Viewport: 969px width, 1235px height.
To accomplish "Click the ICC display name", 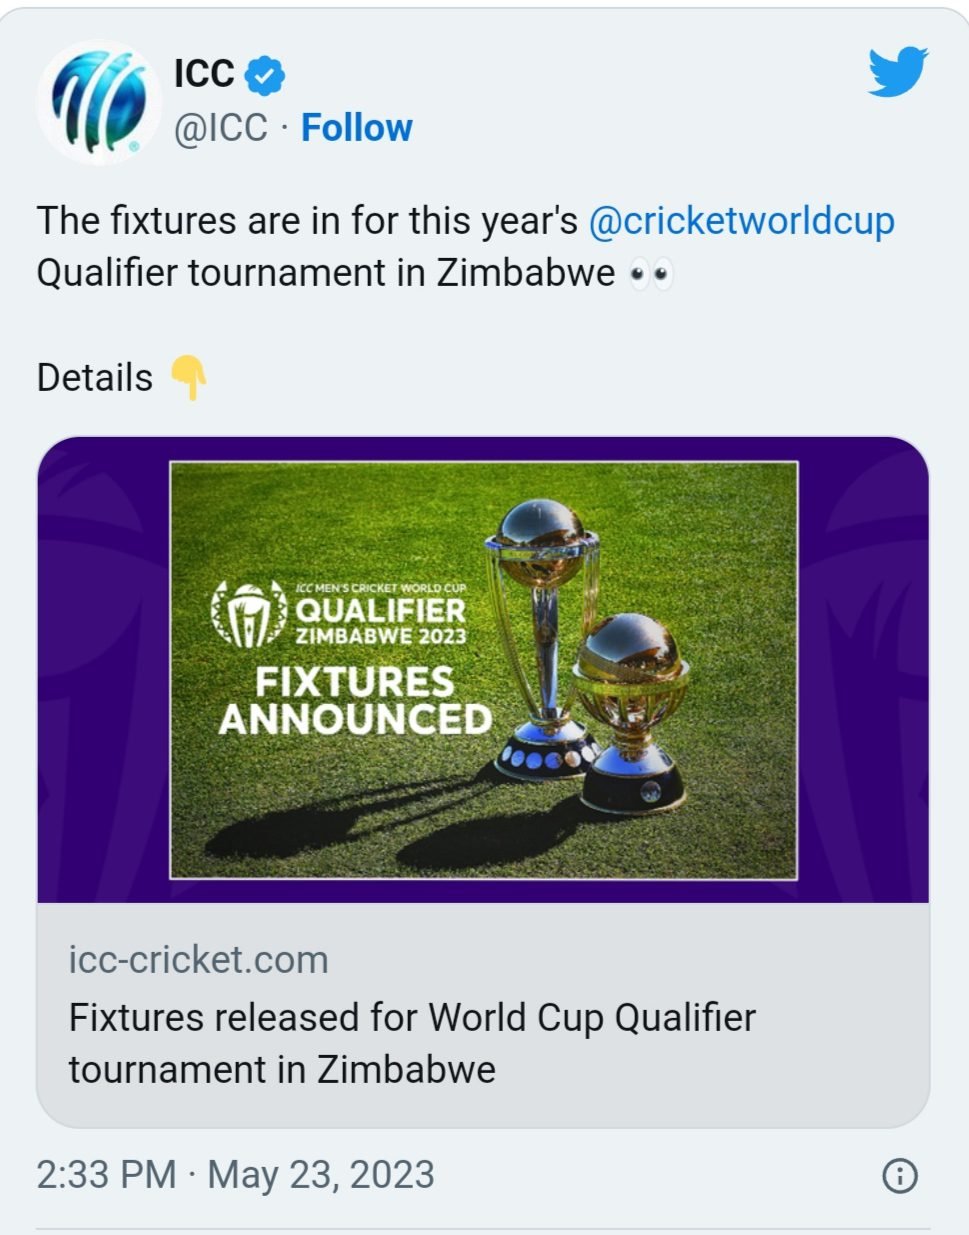I will (204, 74).
